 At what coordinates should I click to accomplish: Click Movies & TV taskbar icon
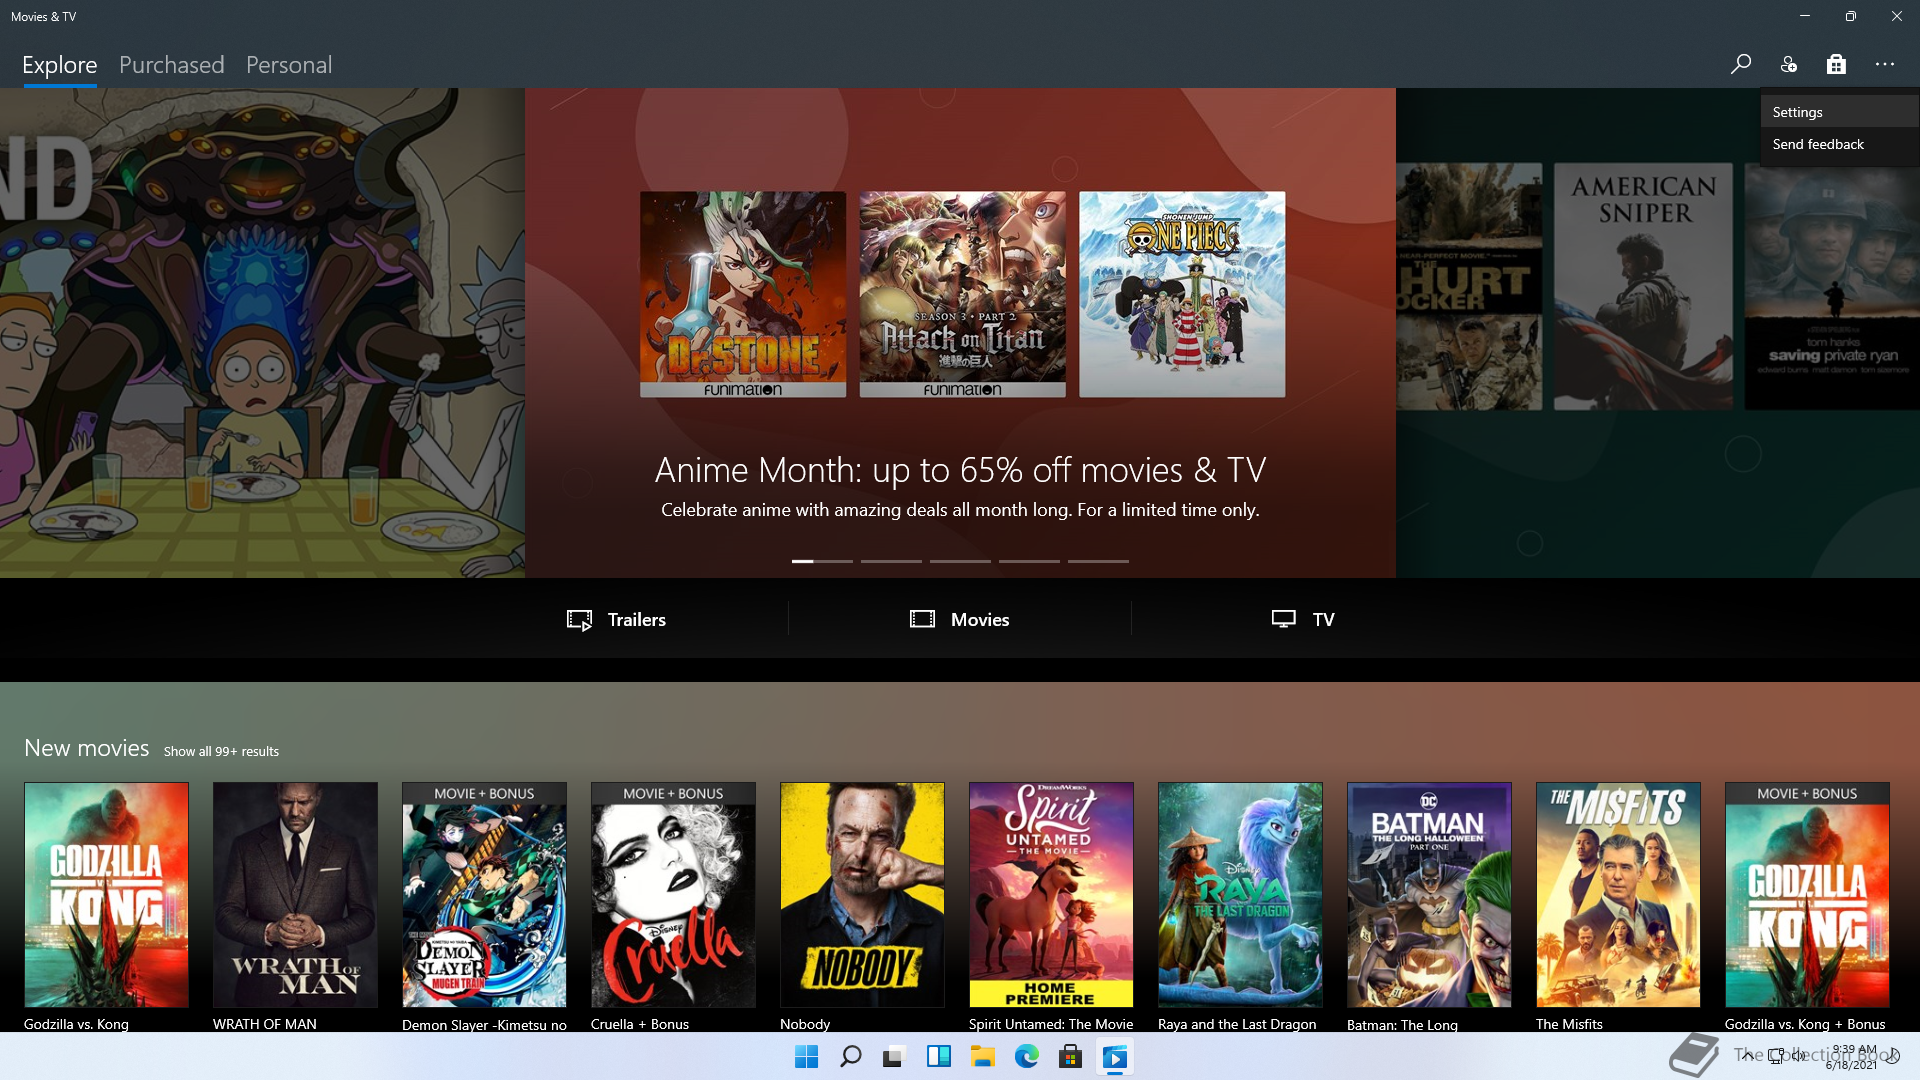[x=1114, y=1057]
